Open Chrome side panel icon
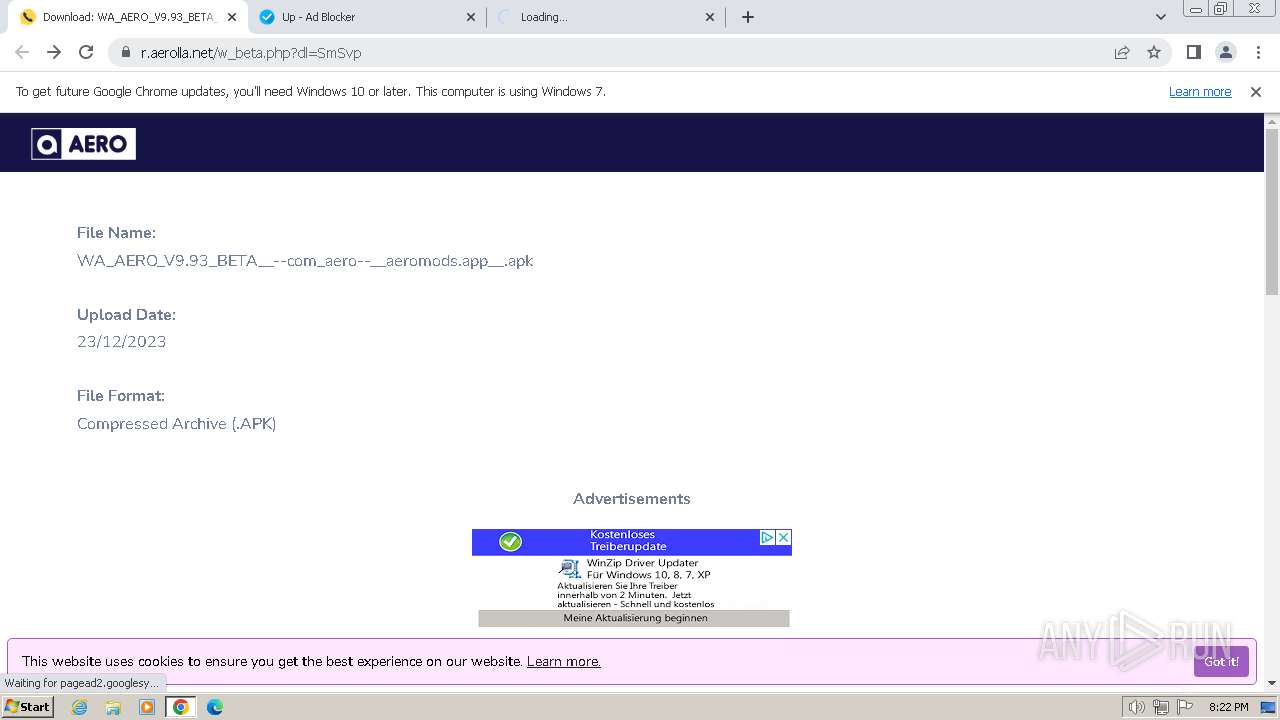 (x=1193, y=52)
